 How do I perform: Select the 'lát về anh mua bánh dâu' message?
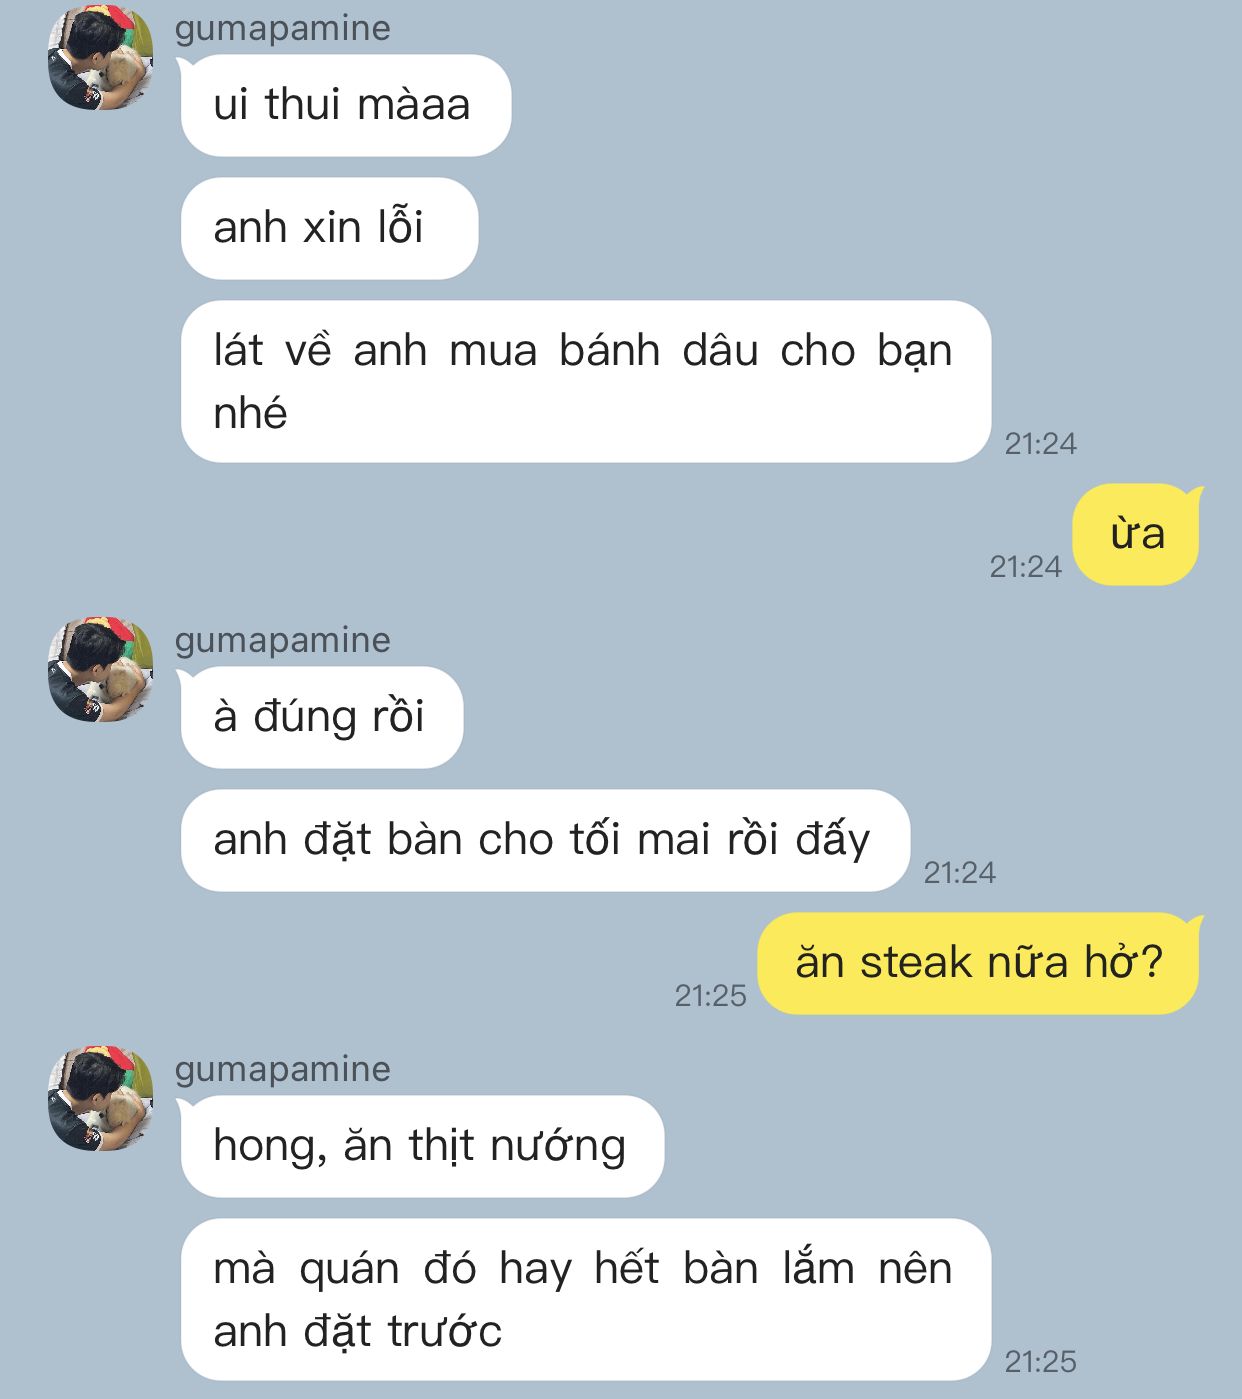click(585, 381)
